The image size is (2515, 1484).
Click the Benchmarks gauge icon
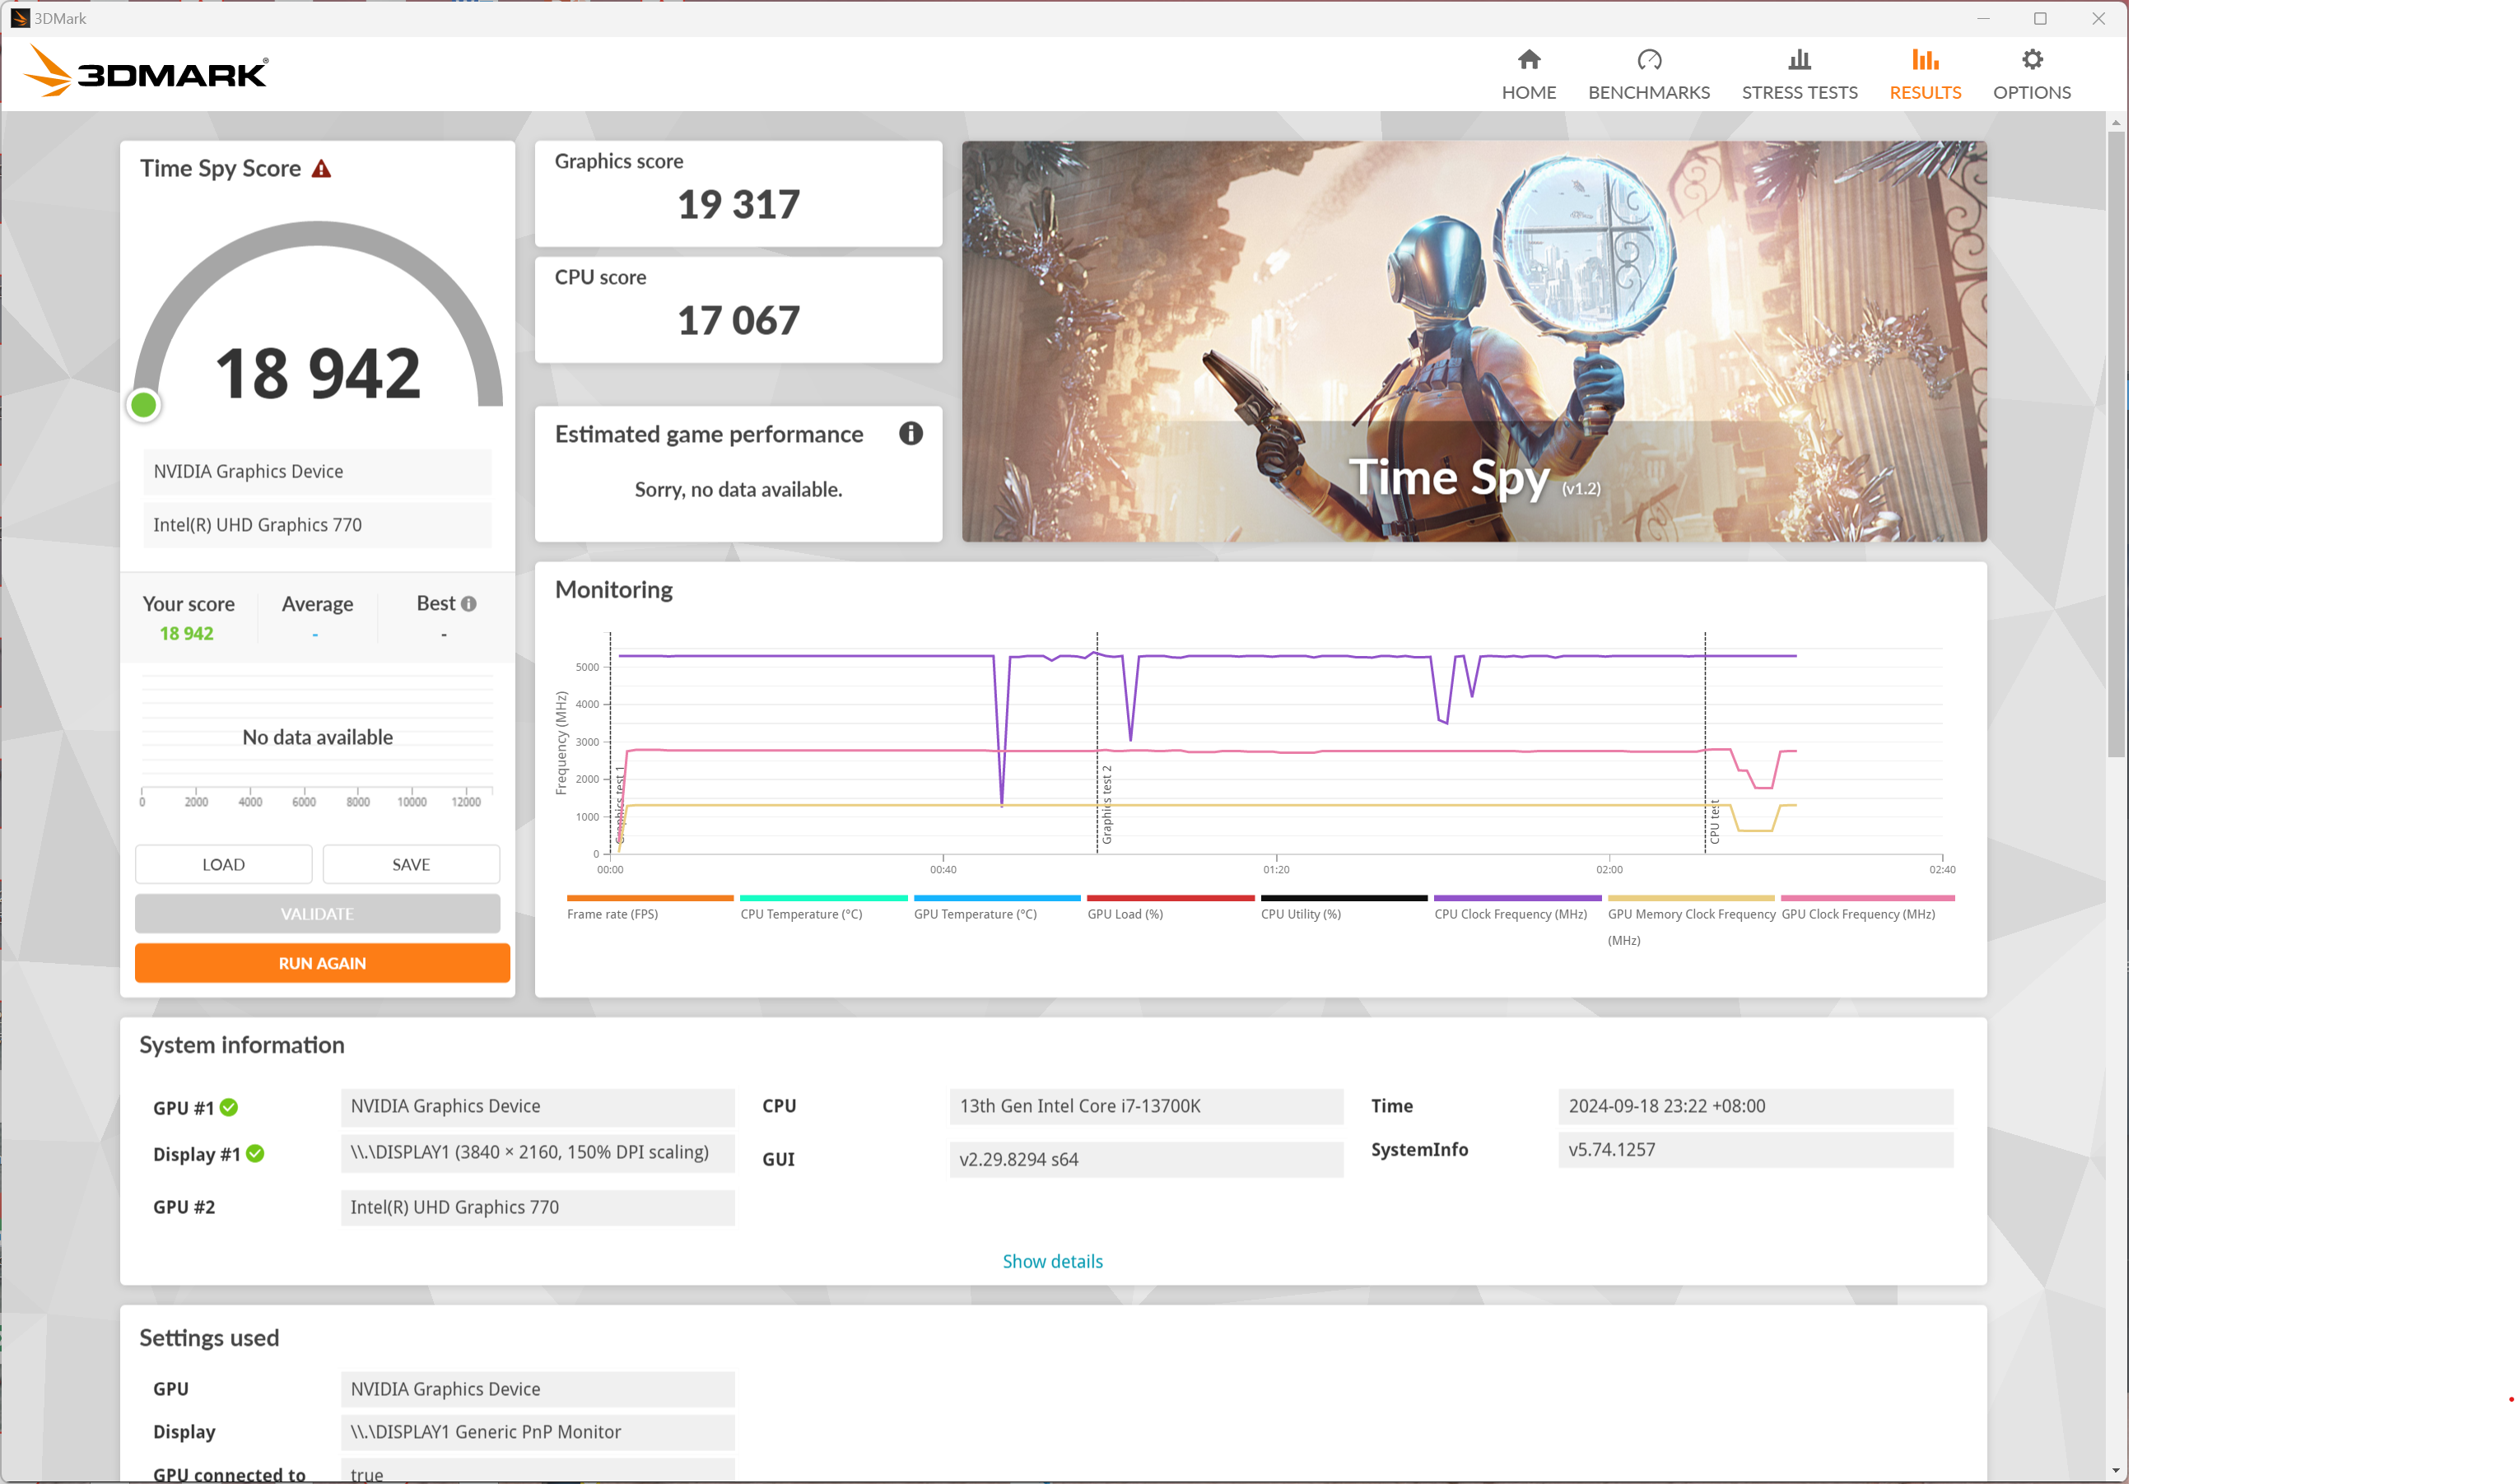coord(1649,60)
